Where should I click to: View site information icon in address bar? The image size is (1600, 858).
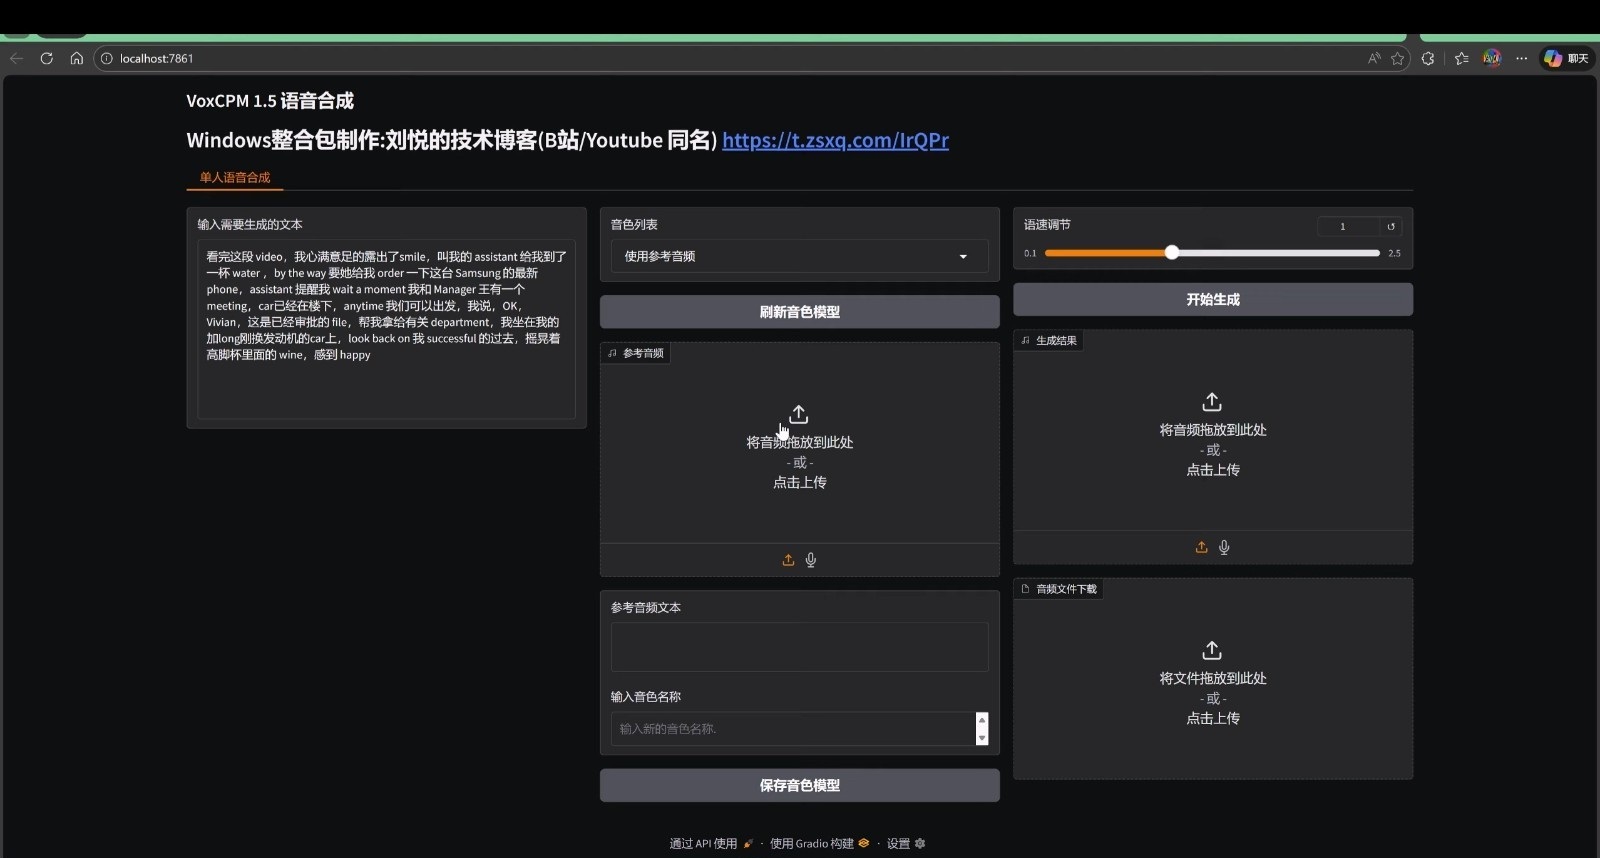(x=107, y=58)
